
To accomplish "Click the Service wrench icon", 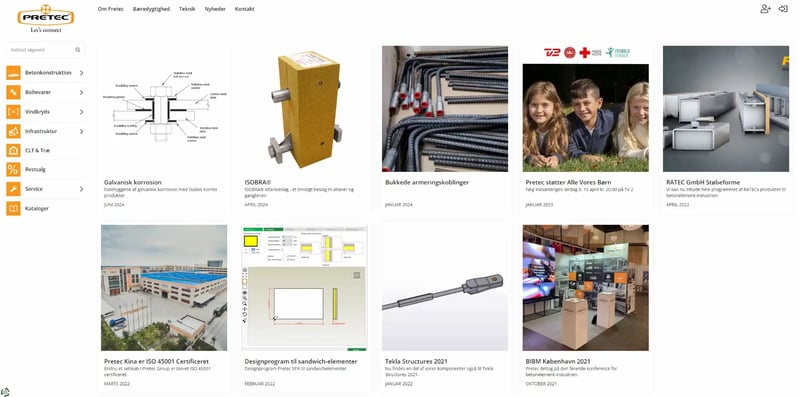I will (x=13, y=189).
